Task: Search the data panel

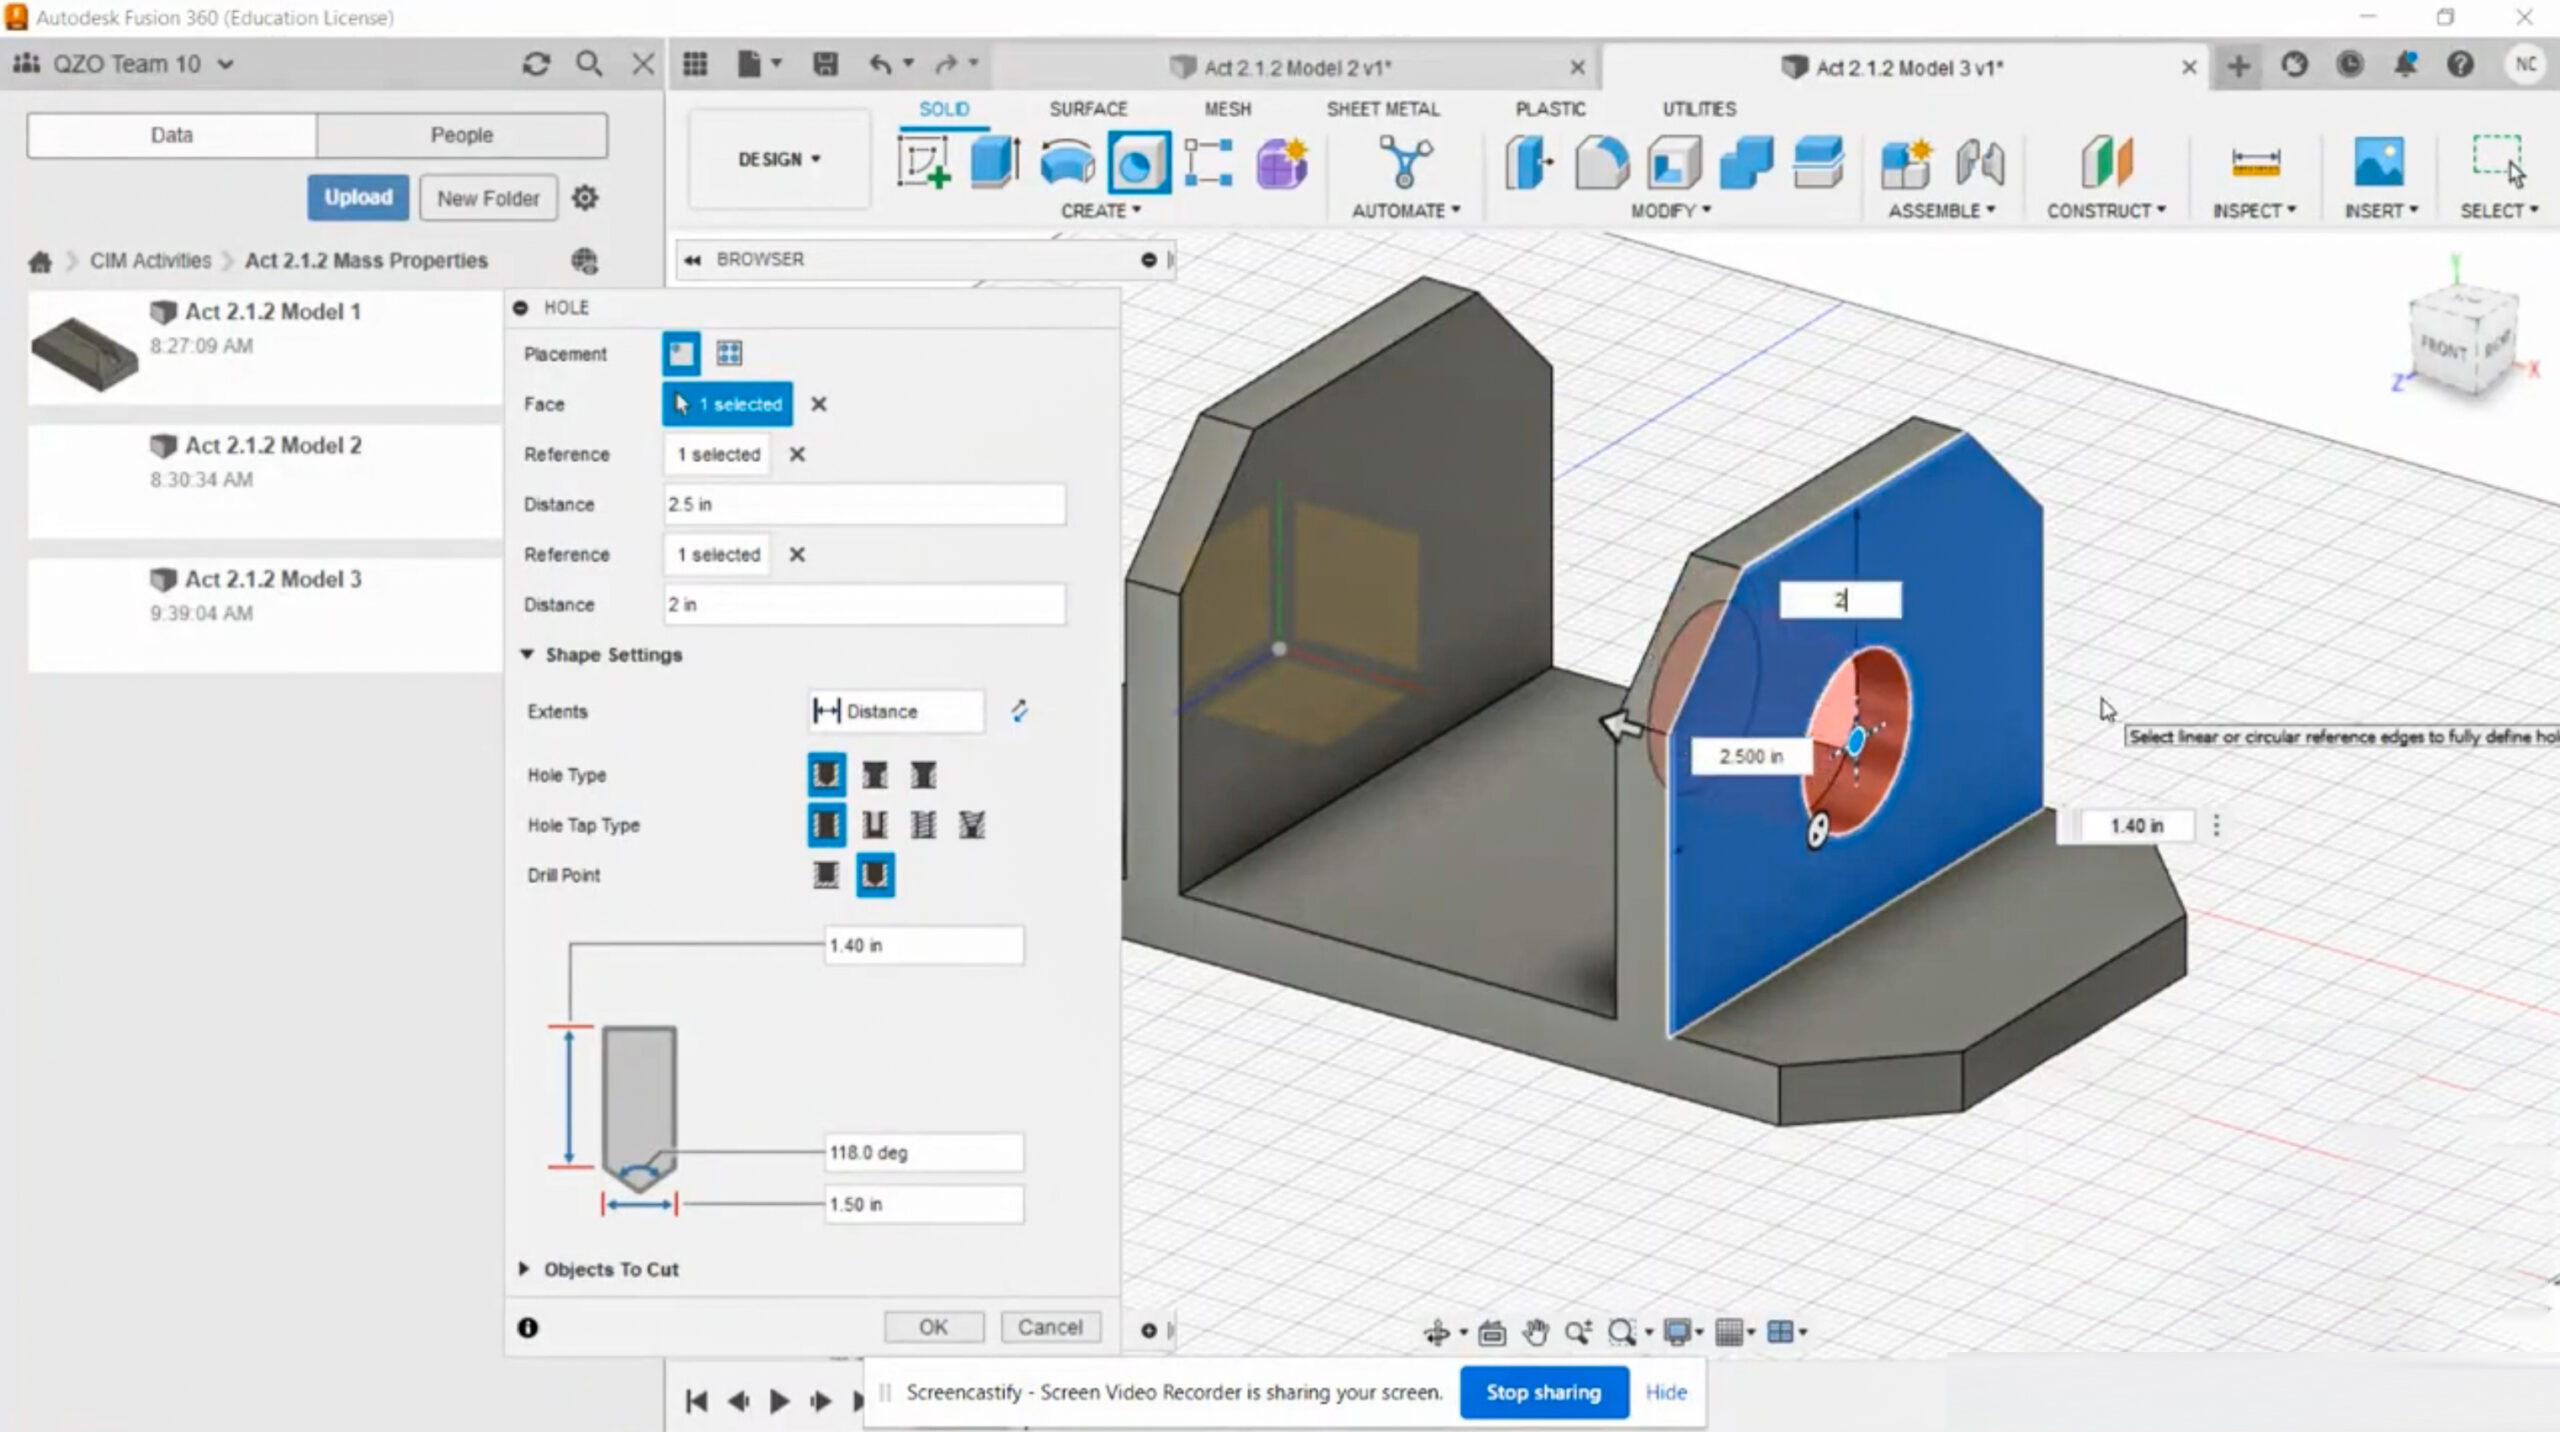Action: tap(589, 65)
